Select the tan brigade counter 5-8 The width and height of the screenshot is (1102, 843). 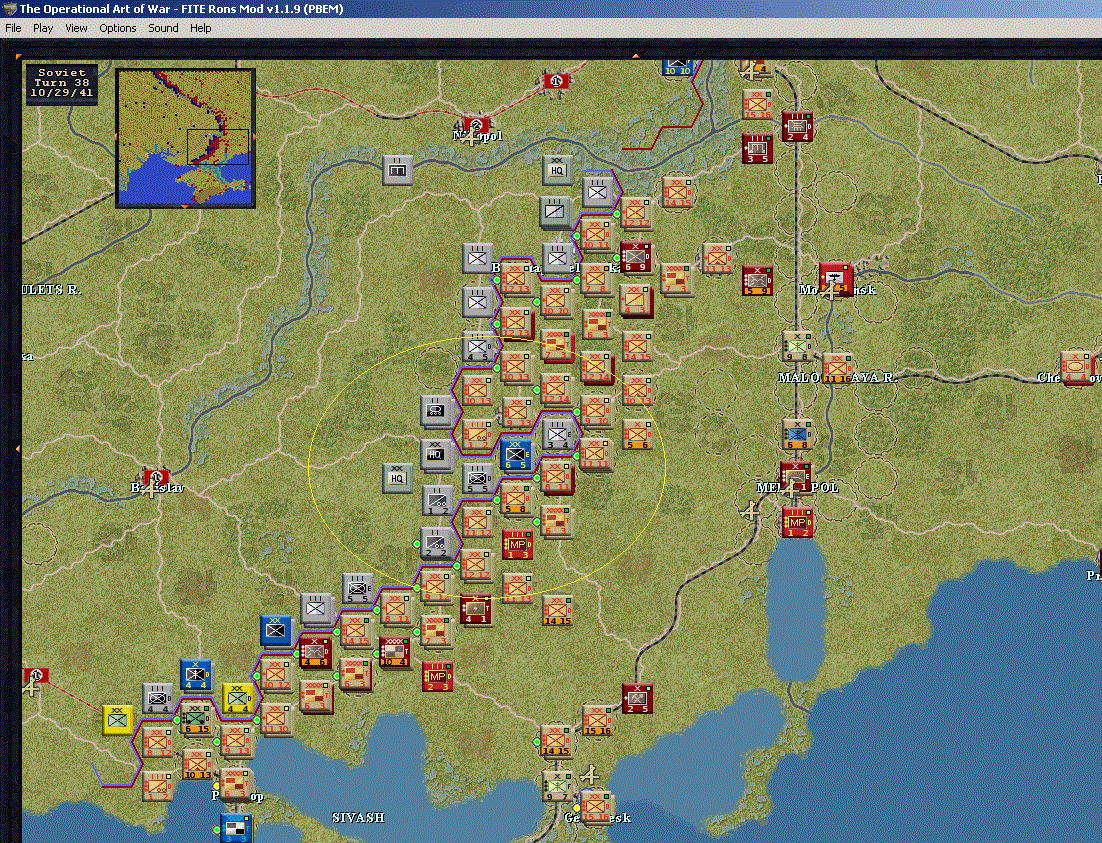click(x=517, y=498)
